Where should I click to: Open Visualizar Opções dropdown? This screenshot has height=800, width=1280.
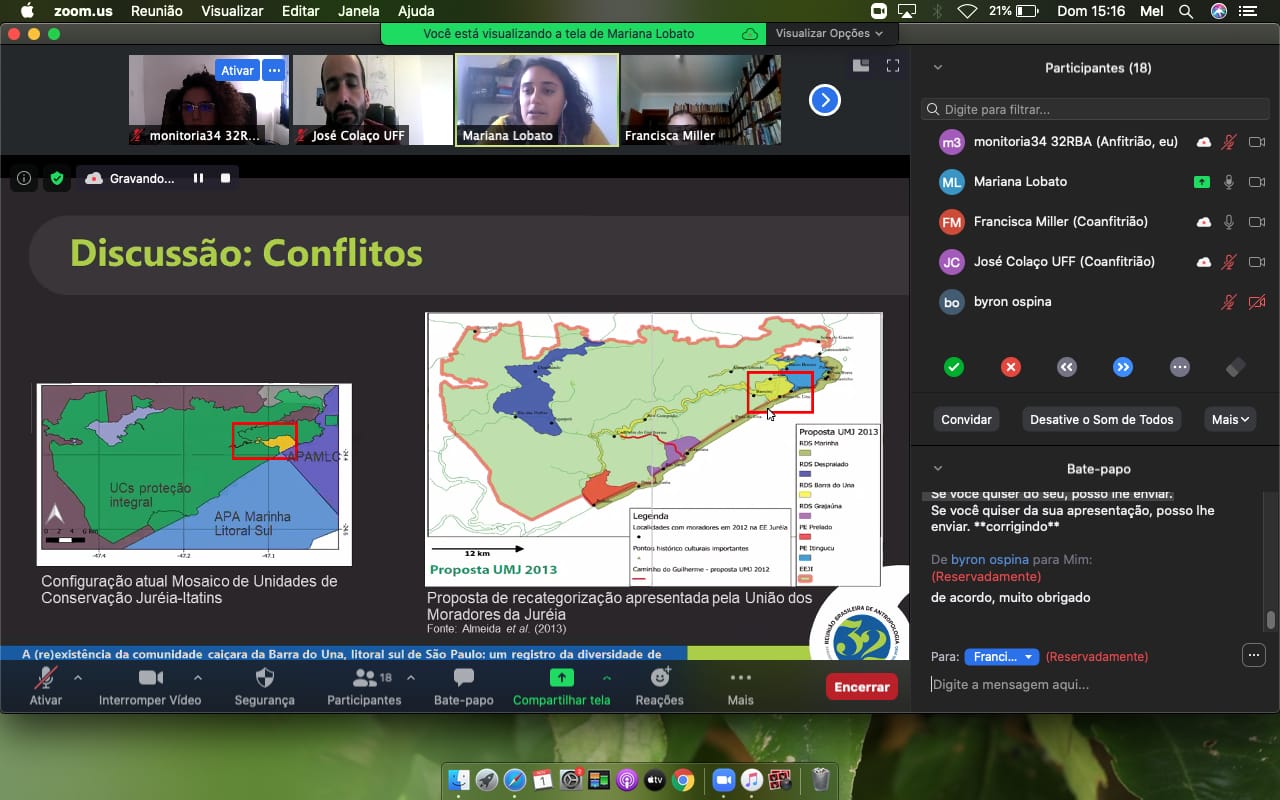830,33
